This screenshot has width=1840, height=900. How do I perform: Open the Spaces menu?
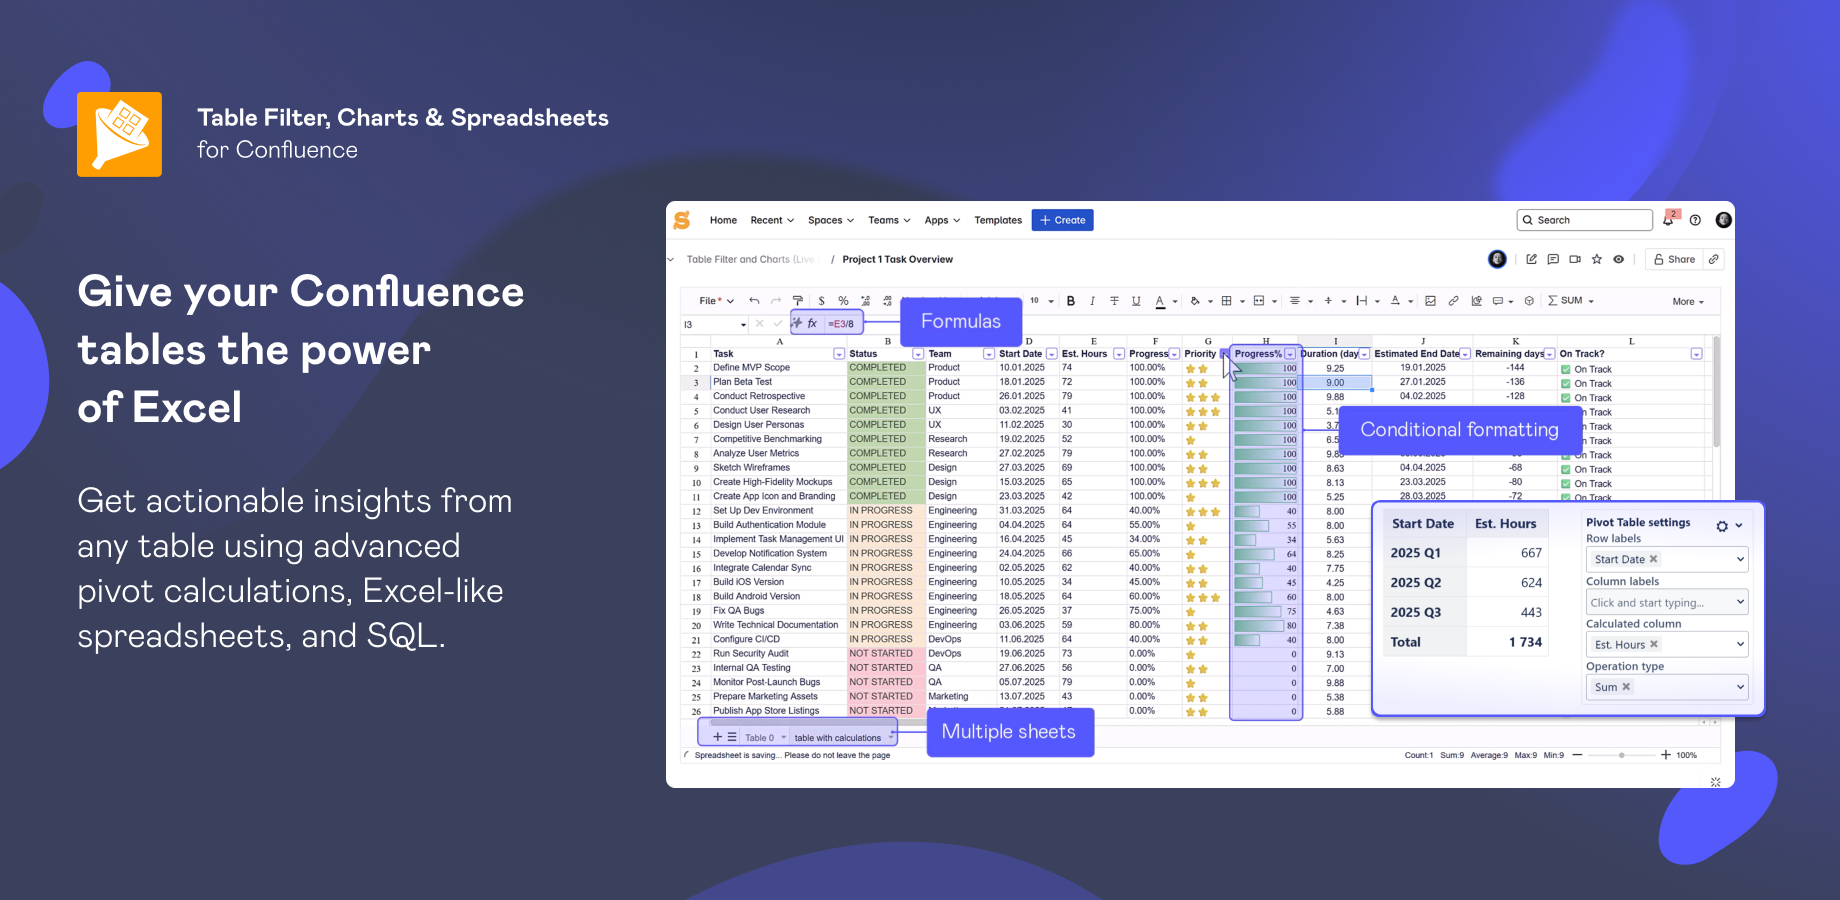831,220
